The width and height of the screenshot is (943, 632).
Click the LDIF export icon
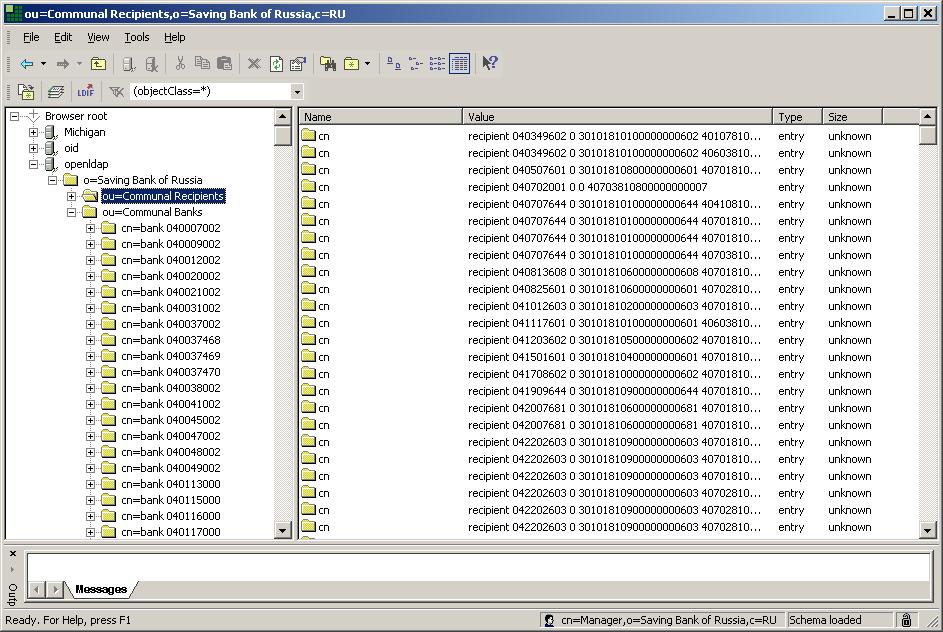coord(85,91)
